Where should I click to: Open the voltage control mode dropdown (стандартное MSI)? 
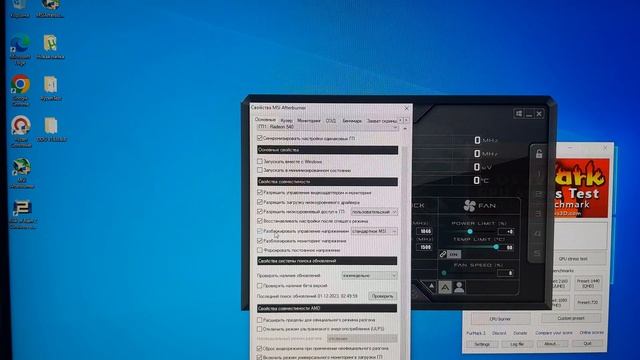tap(374, 231)
